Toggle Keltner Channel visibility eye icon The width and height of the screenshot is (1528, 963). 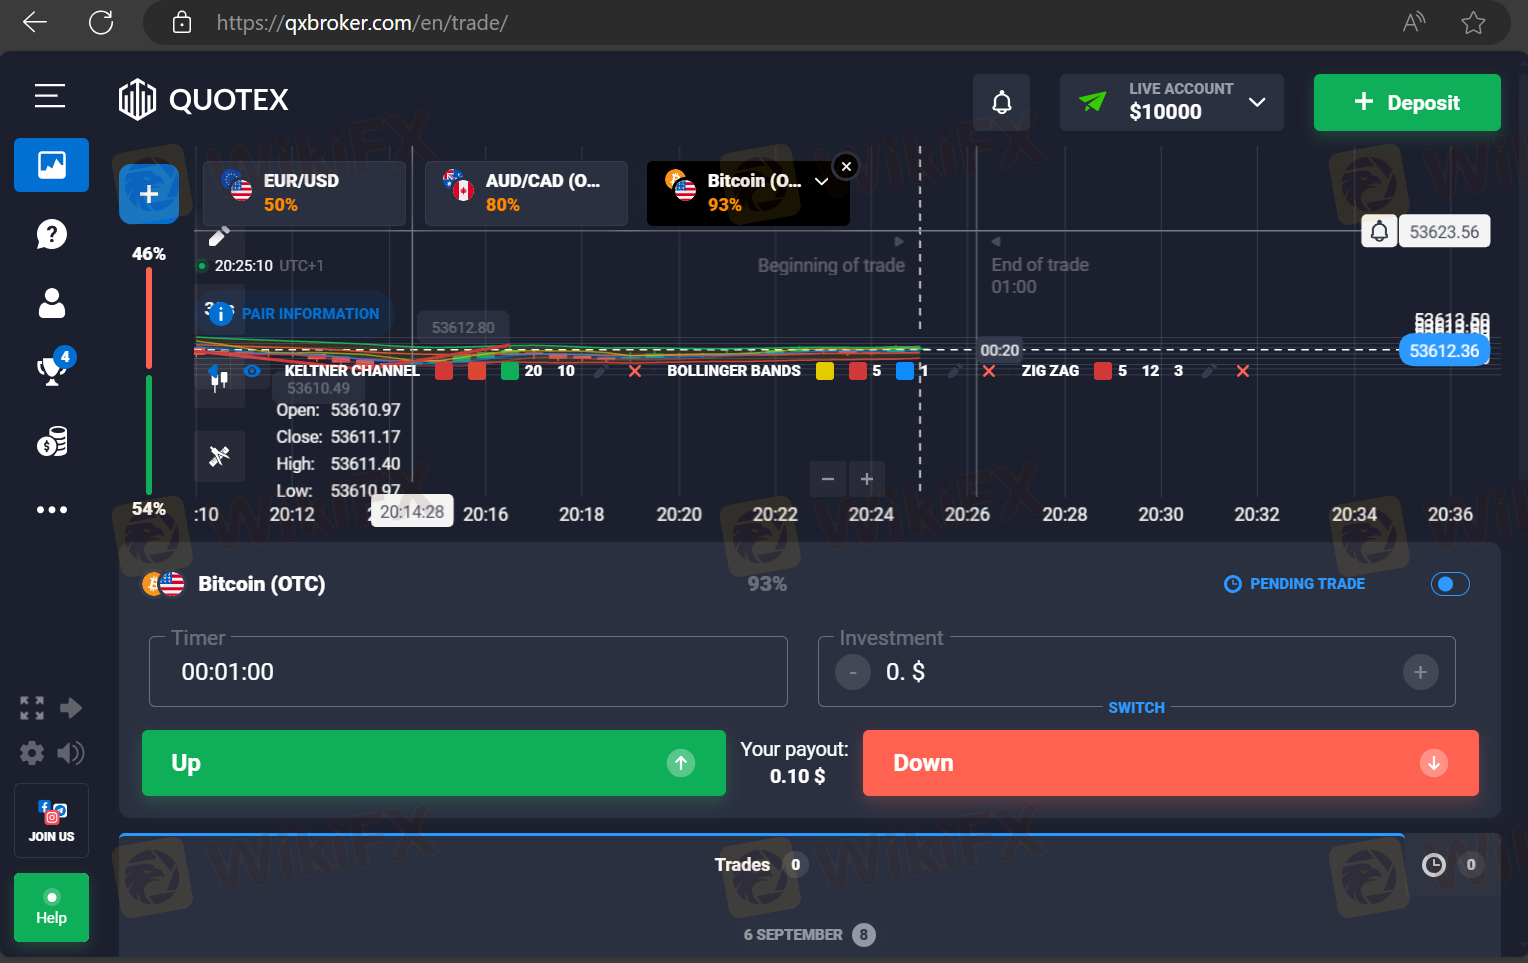(252, 371)
